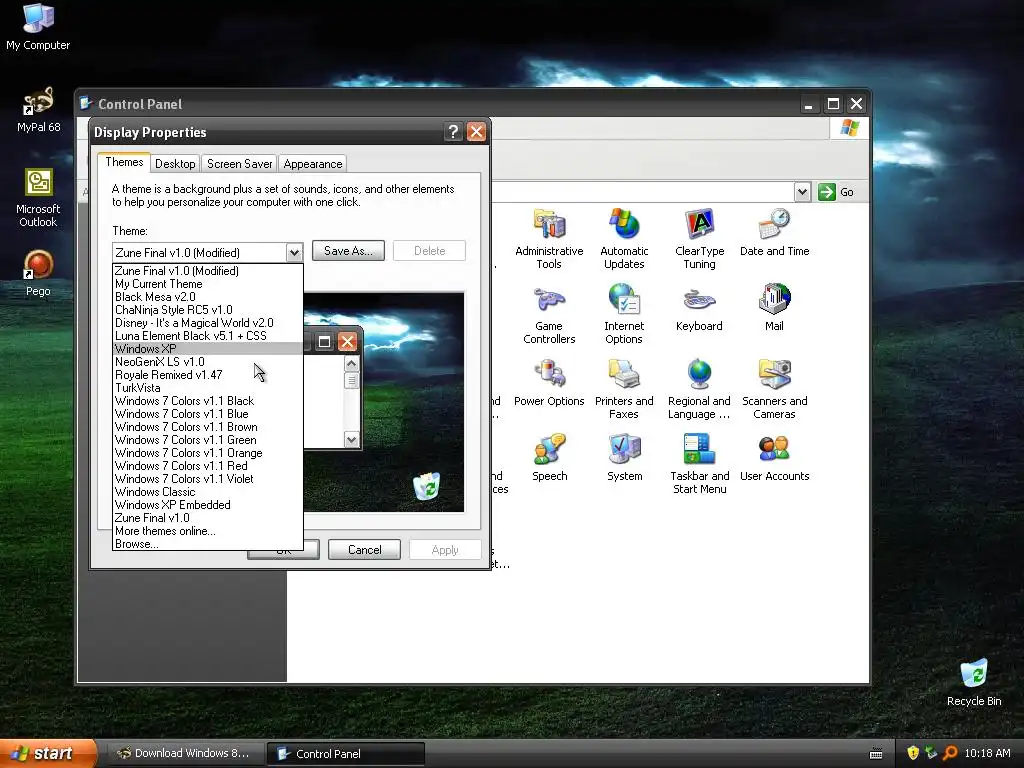The height and width of the screenshot is (768, 1024).
Task: Open Power Options icon
Action: click(549, 383)
